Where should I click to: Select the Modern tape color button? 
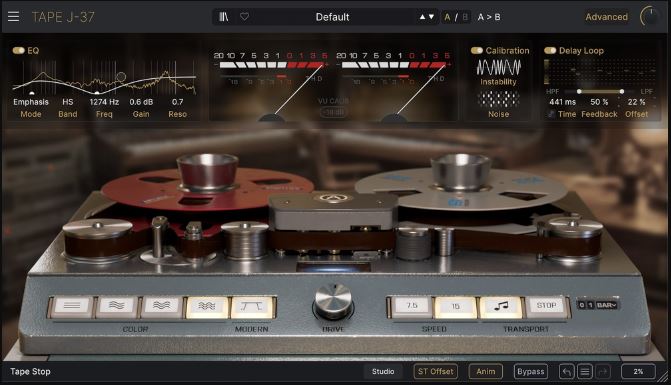tap(252, 306)
